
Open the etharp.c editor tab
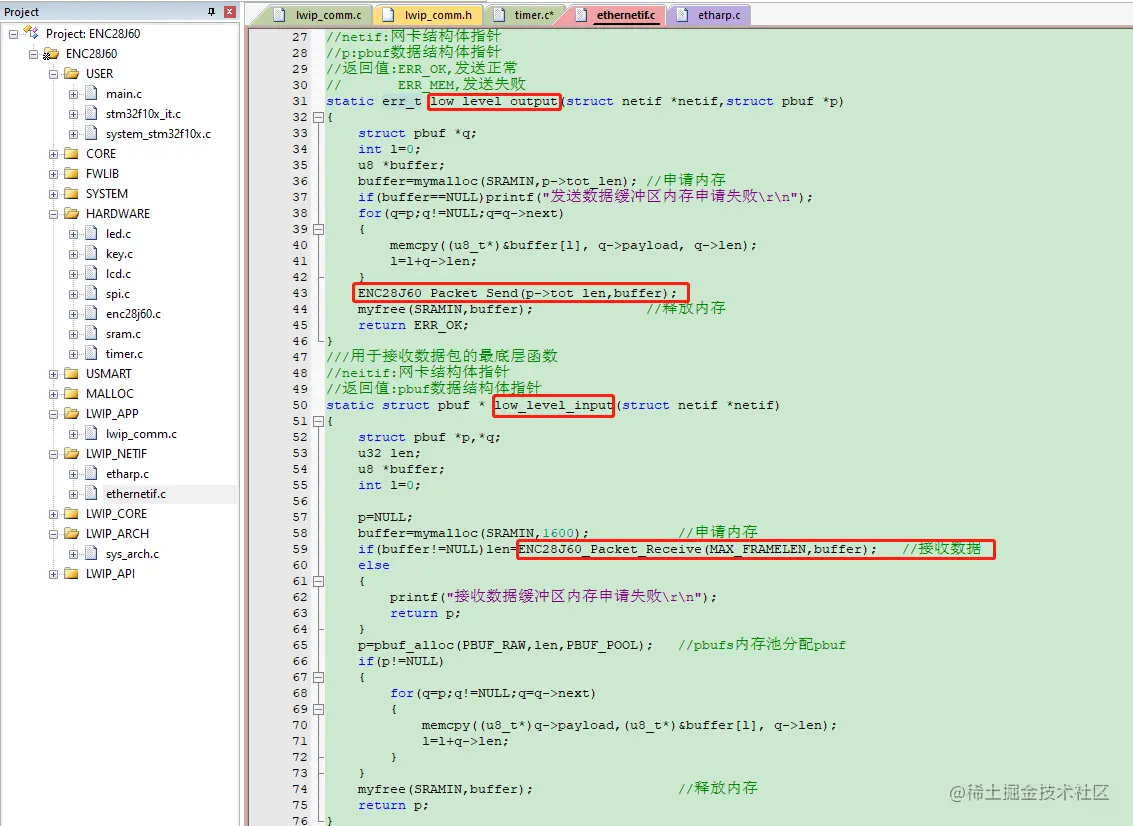click(710, 14)
